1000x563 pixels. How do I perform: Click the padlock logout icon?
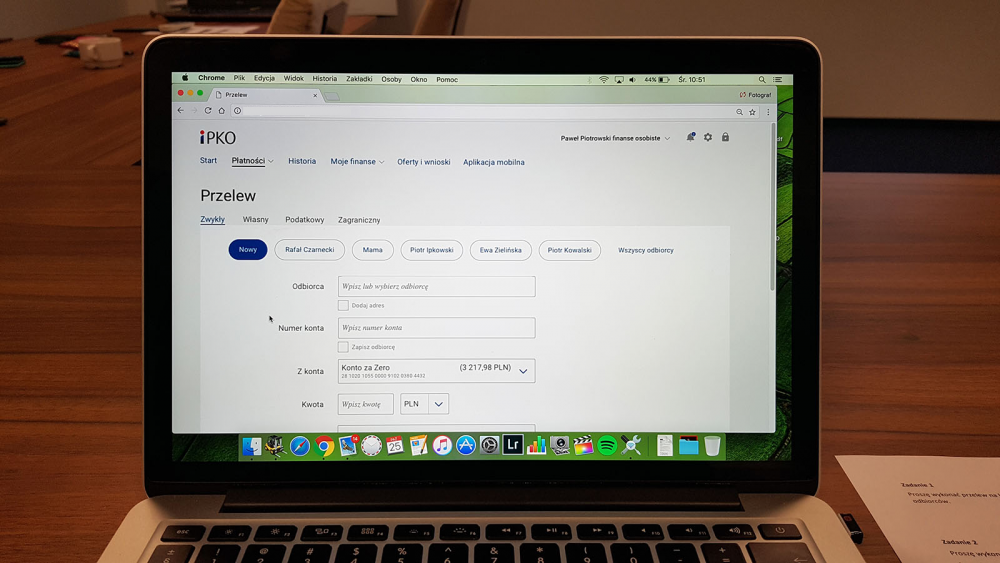[x=725, y=137]
